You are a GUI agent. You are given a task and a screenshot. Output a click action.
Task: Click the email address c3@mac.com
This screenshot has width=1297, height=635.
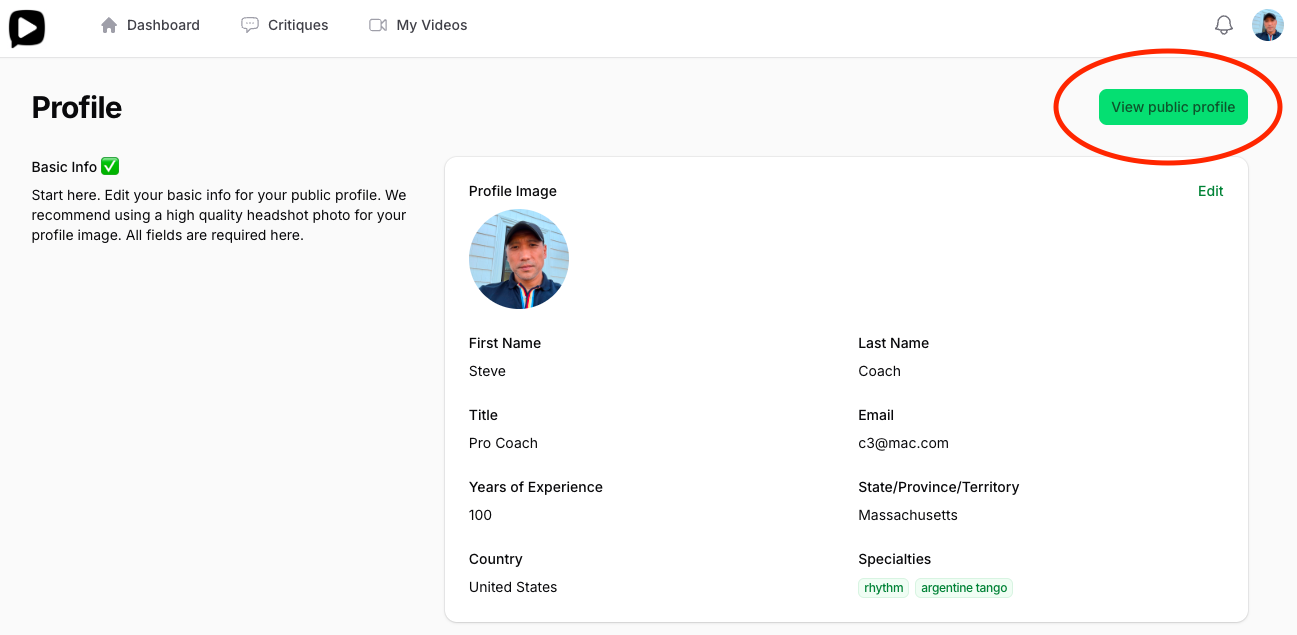pos(903,443)
